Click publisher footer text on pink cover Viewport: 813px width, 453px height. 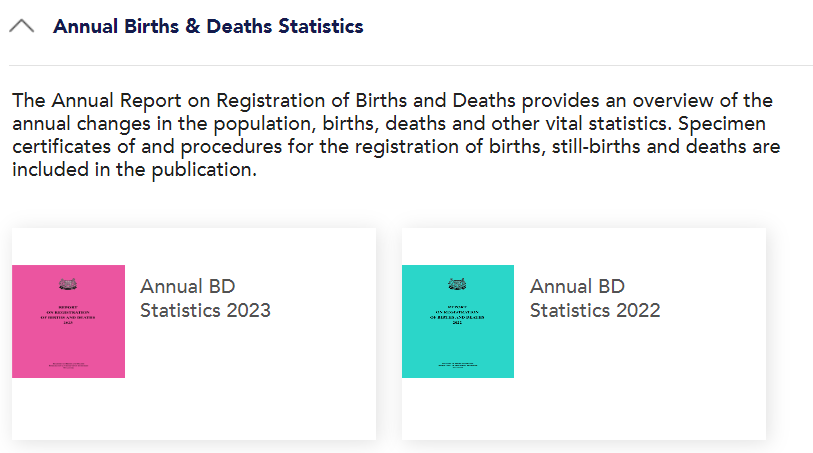[x=68, y=365]
